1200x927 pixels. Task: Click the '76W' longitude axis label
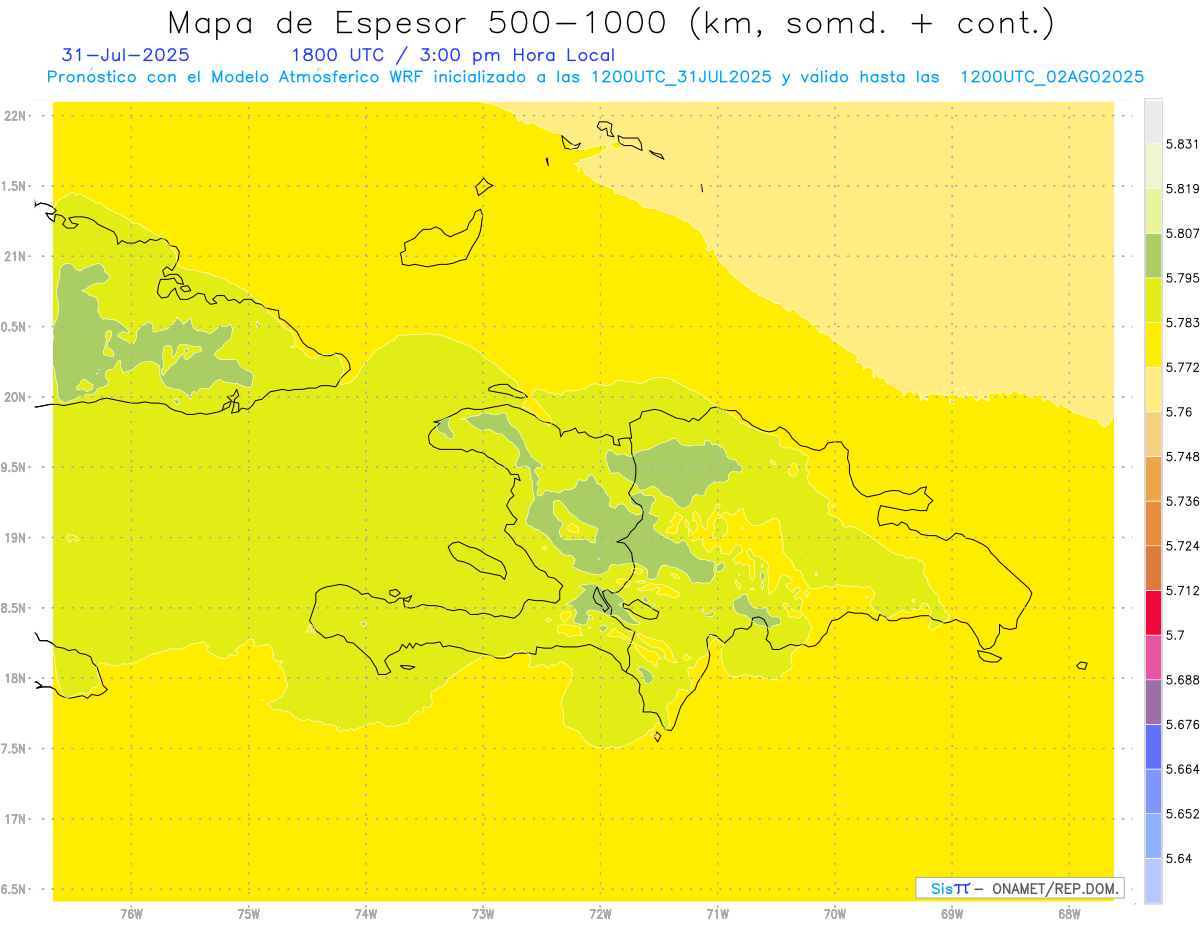click(131, 915)
